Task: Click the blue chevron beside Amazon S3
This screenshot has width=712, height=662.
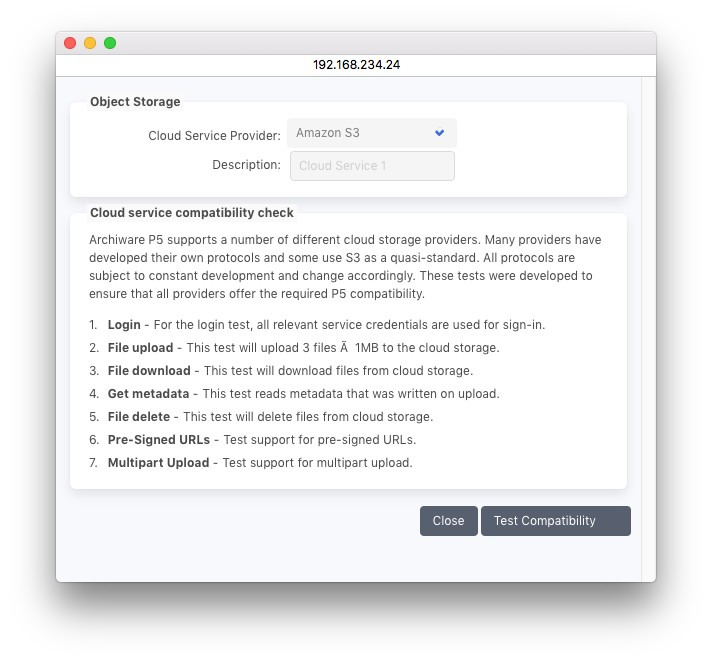Action: 440,133
